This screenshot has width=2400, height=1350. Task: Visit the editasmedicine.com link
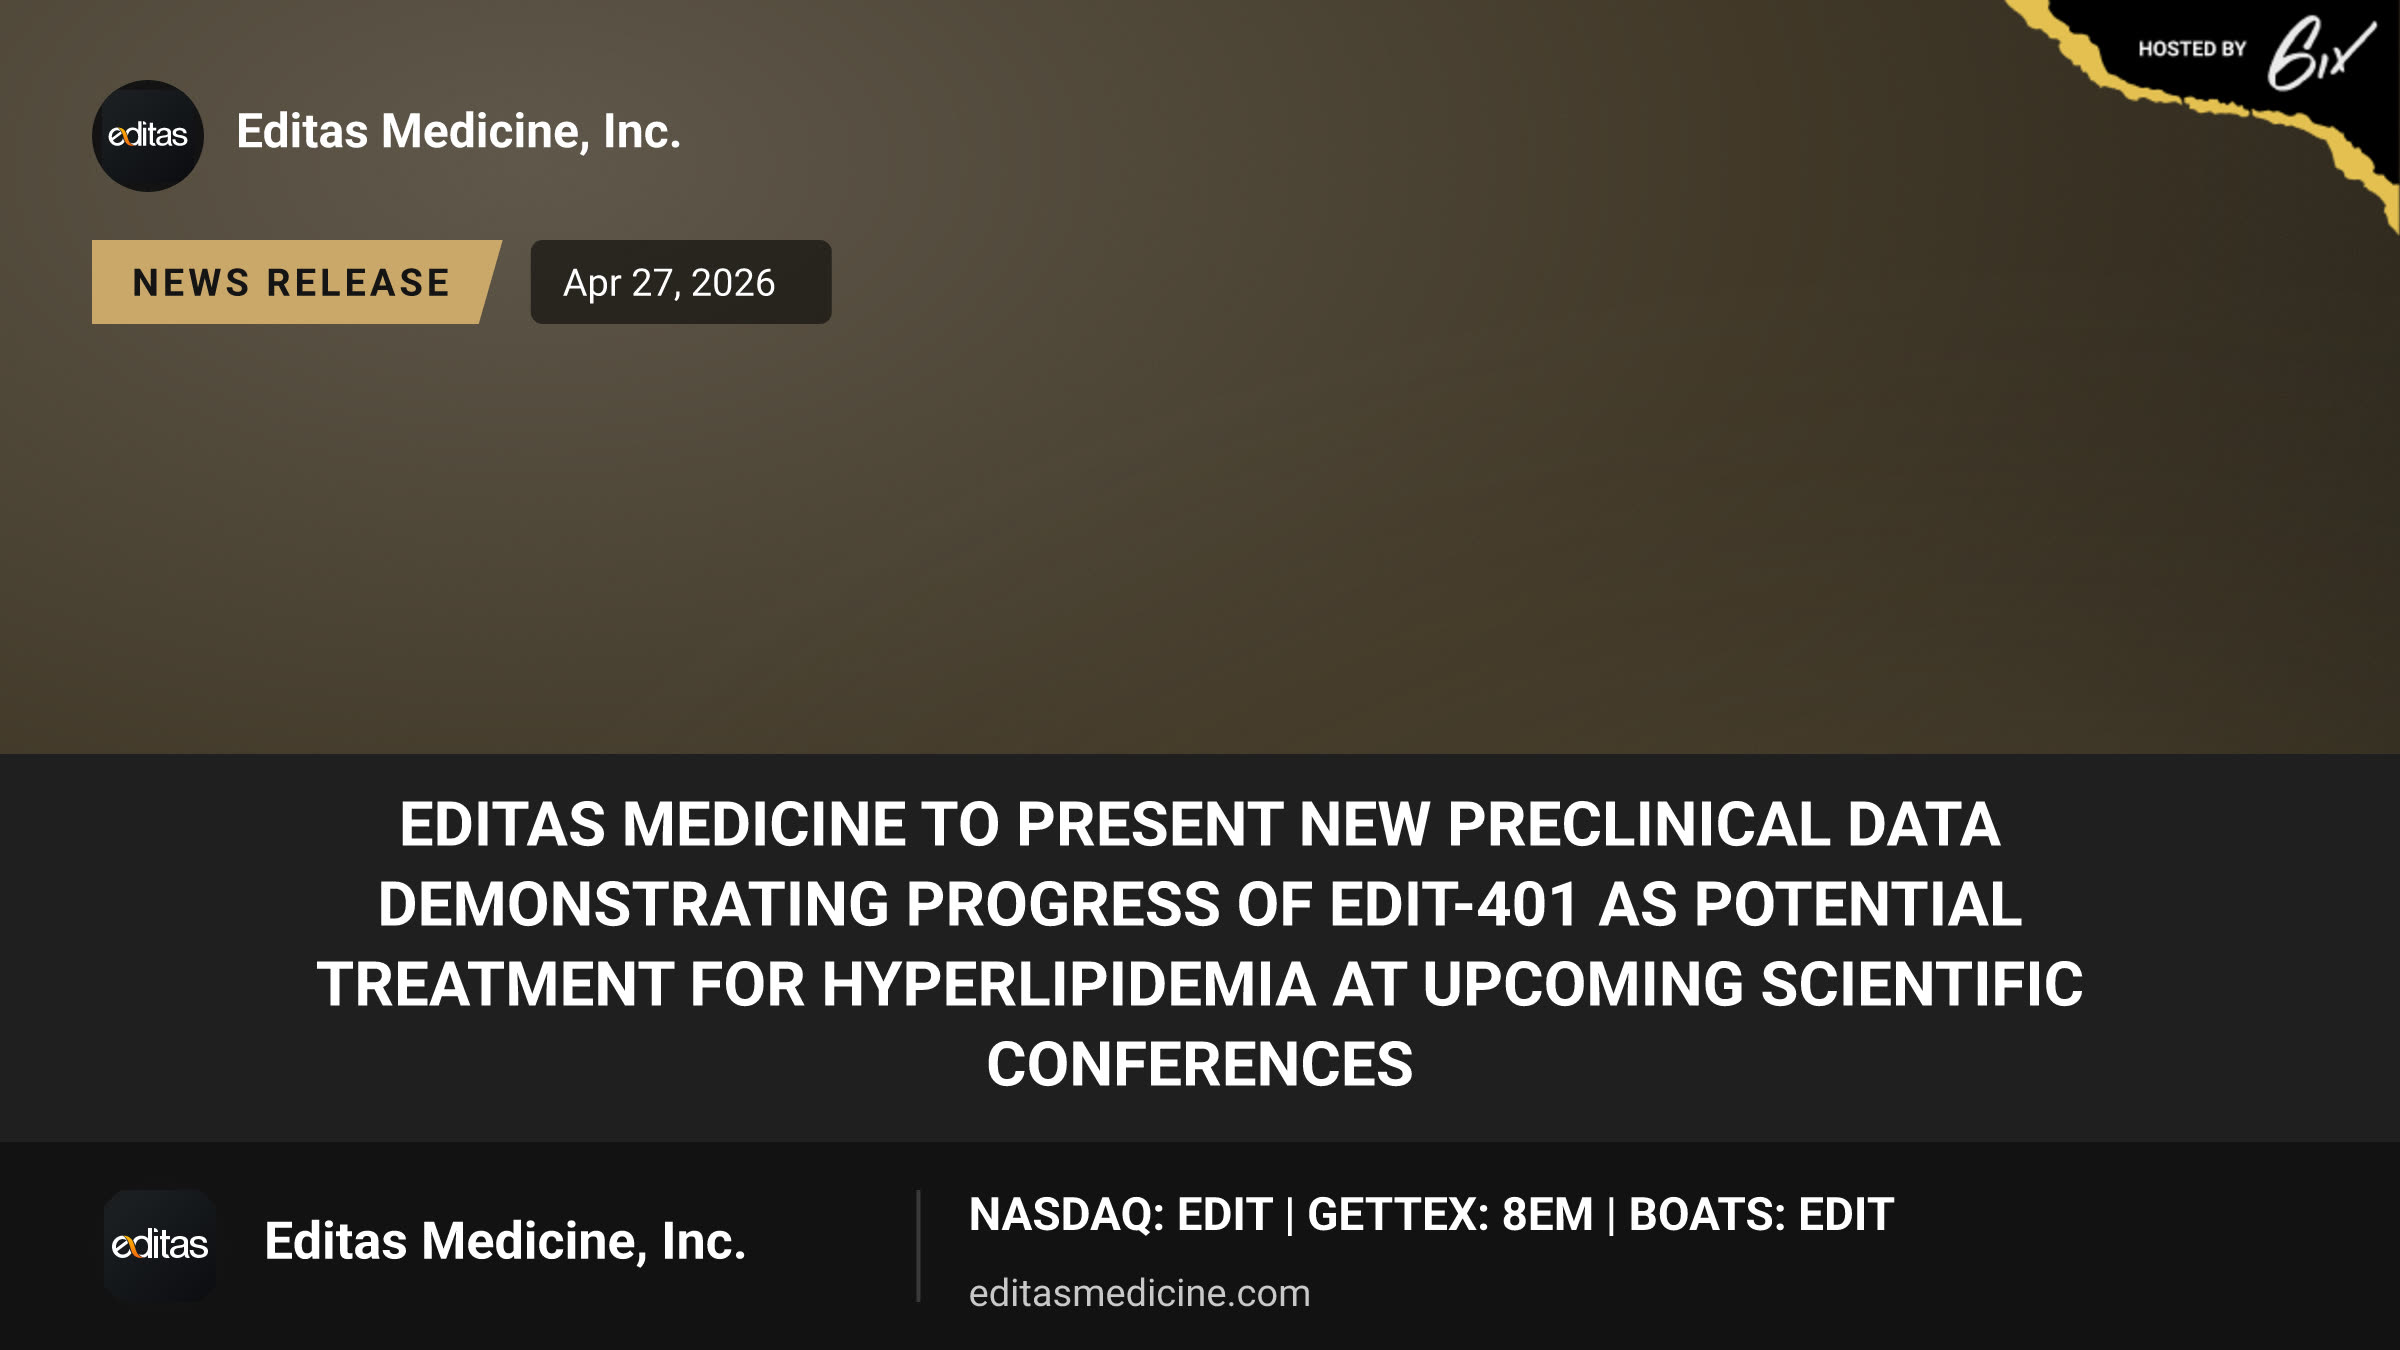(1139, 1293)
